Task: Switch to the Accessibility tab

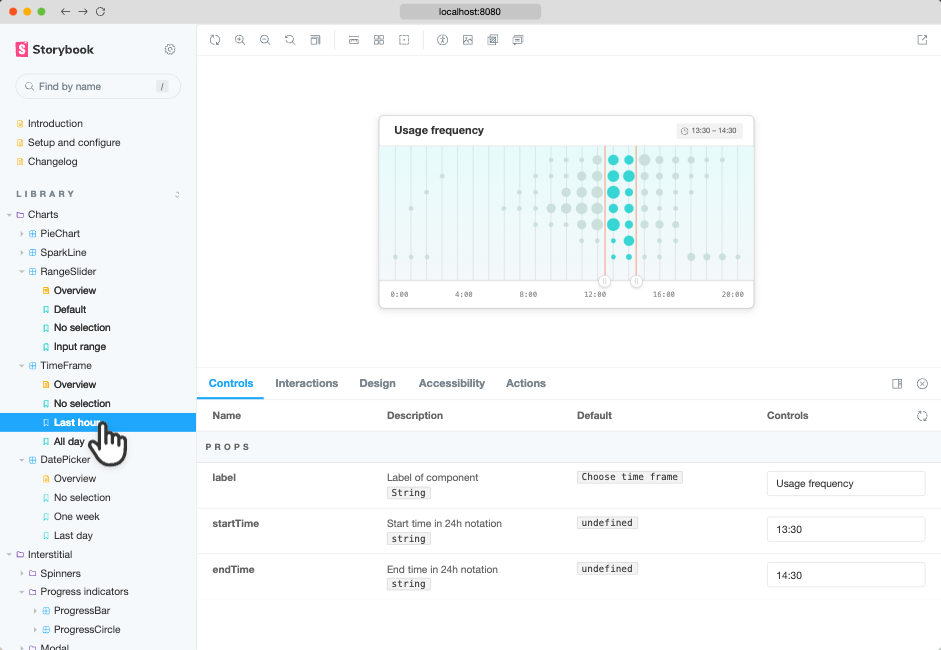Action: 451,384
